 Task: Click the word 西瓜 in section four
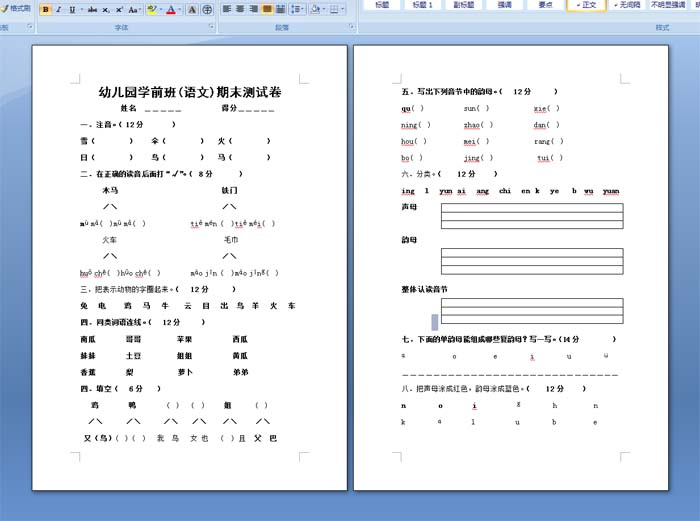tap(240, 339)
